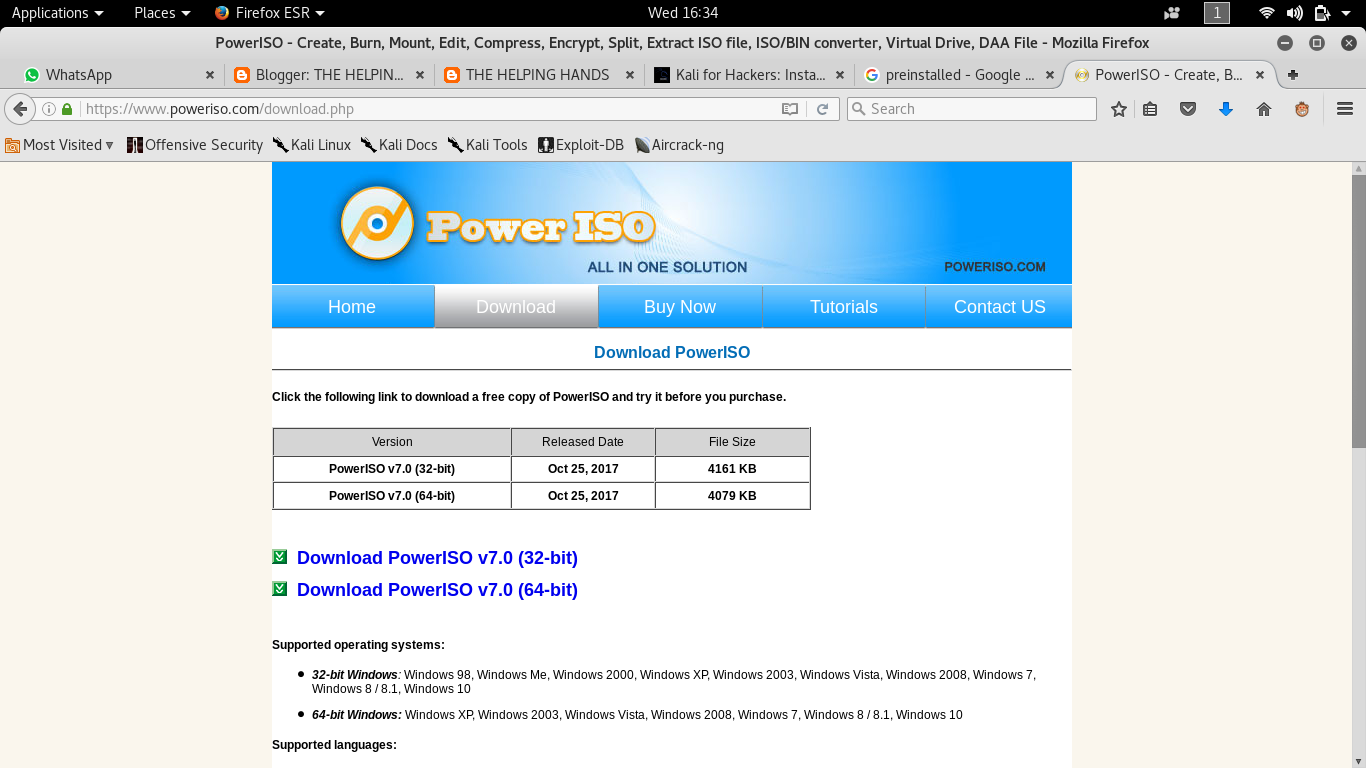Screen dimensions: 1366x768
Task: Click the back navigation arrow
Action: 19,108
